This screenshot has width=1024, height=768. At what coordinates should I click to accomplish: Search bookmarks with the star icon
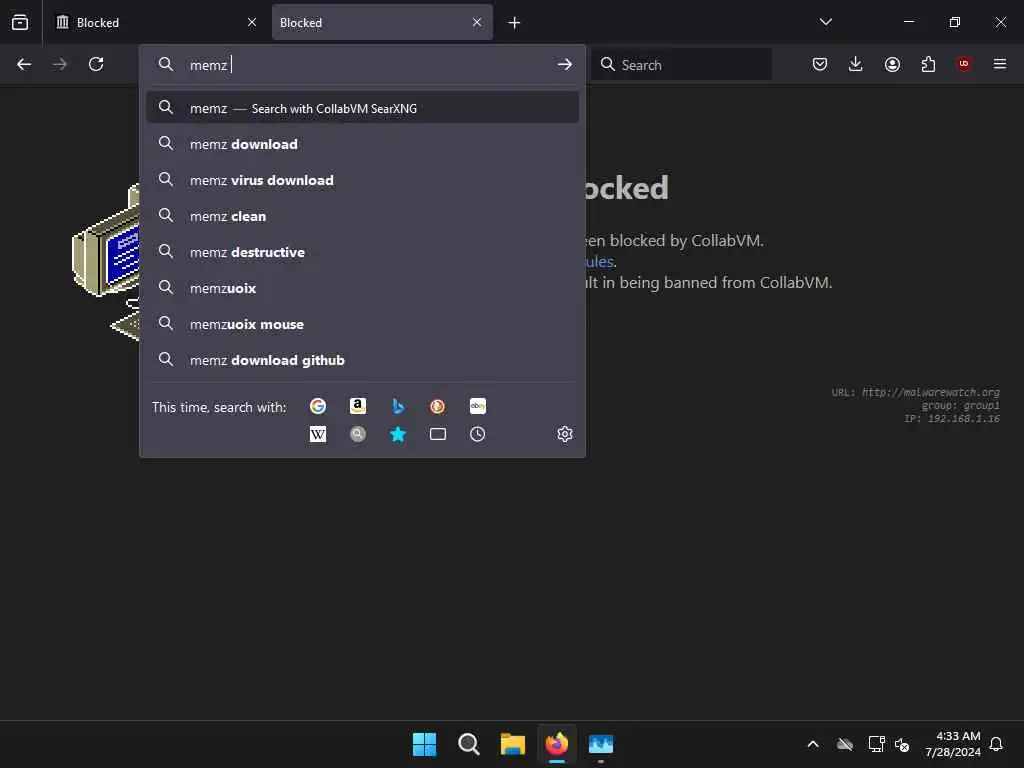point(398,434)
